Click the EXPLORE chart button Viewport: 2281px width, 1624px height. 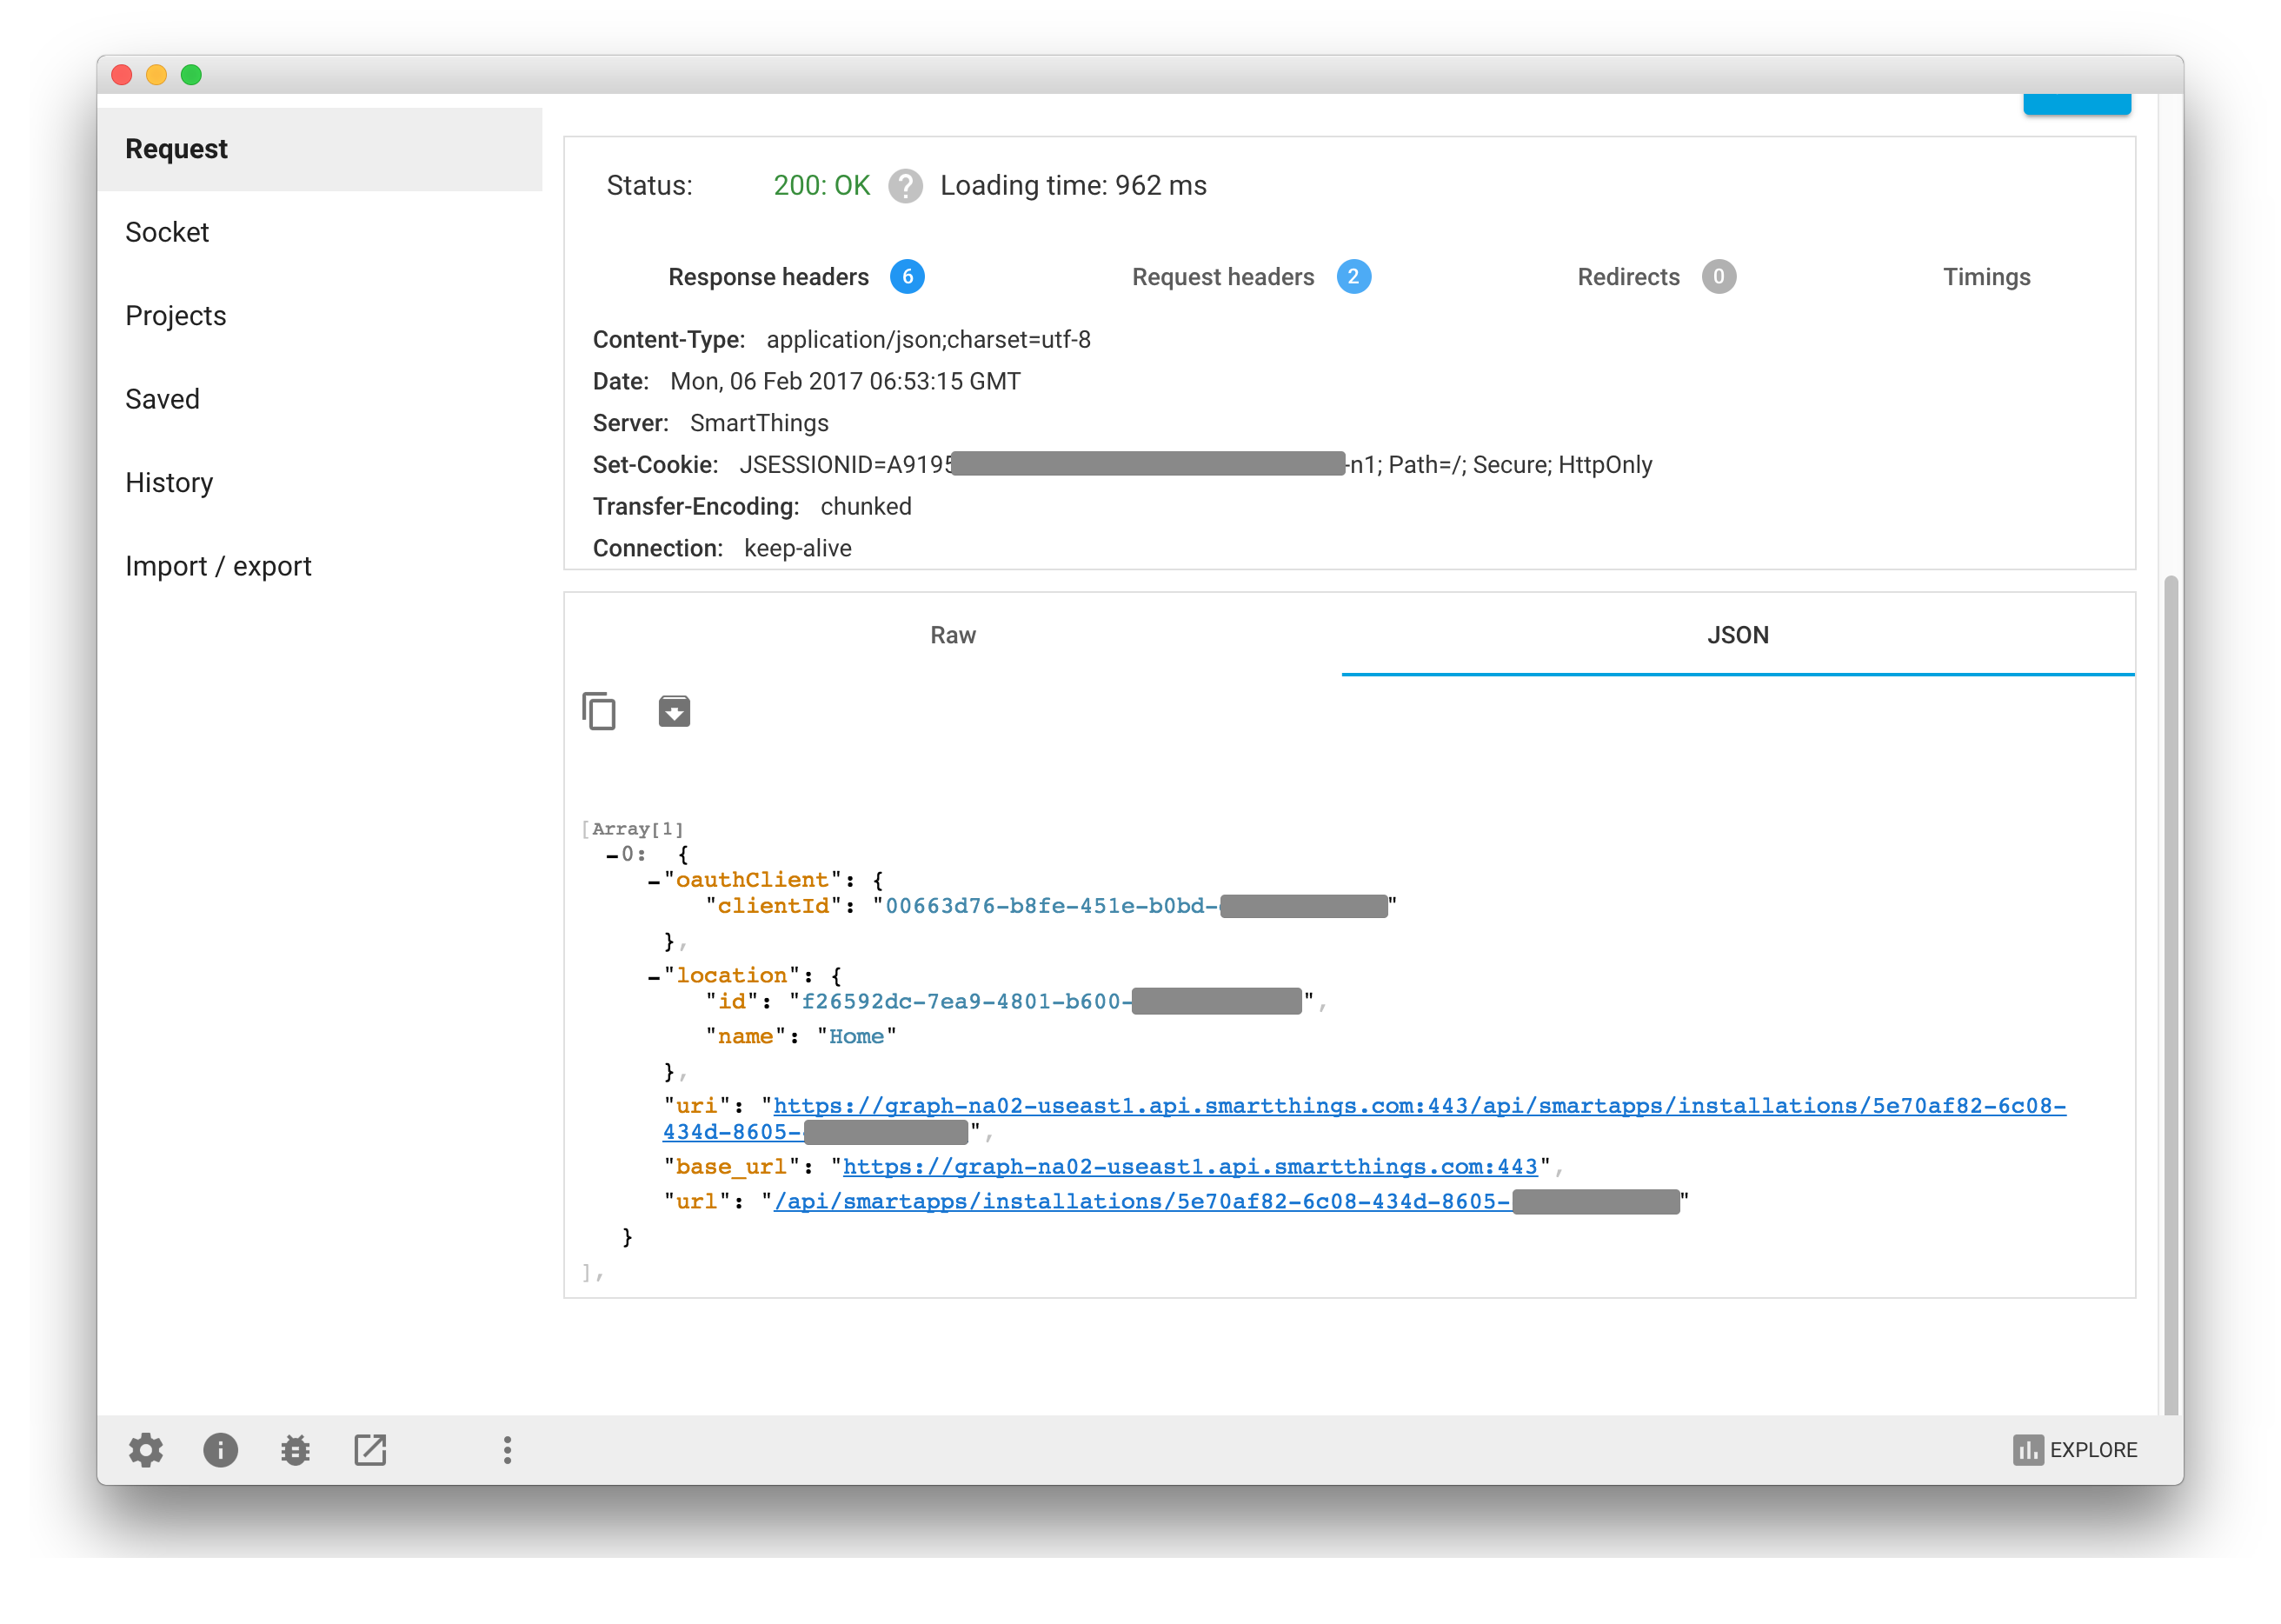(2074, 1449)
